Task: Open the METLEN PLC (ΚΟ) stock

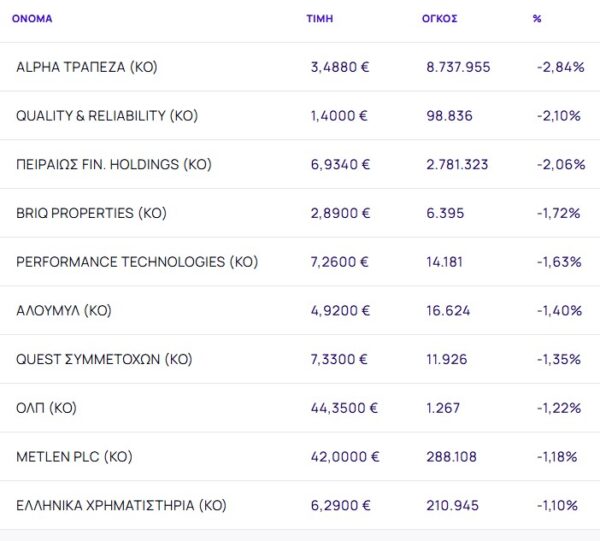Action: 74,457
